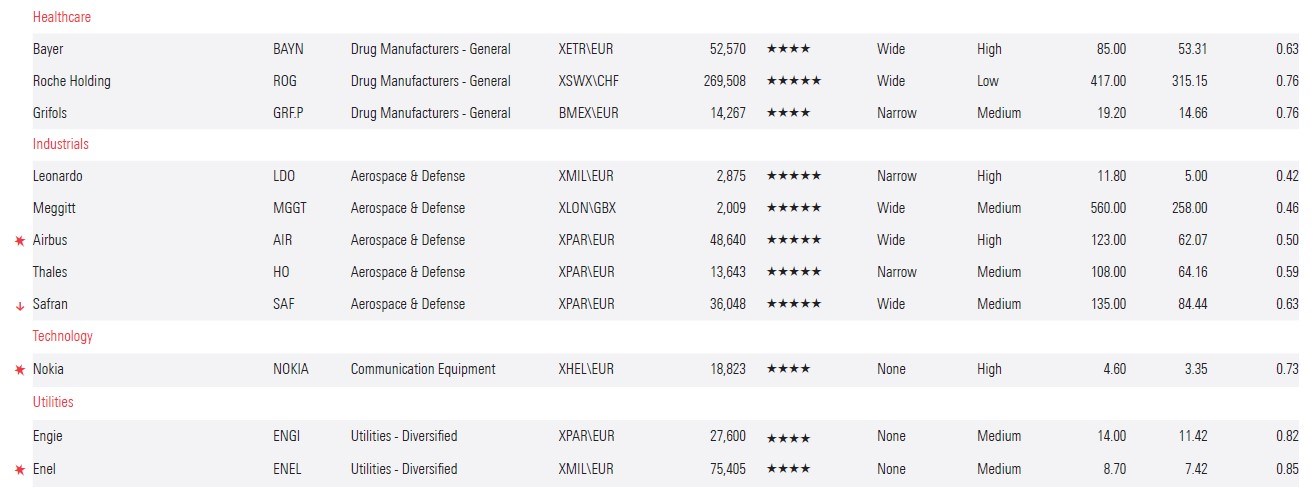The image size is (1314, 490).
Task: Select the Technology sector heading
Action: (x=62, y=336)
